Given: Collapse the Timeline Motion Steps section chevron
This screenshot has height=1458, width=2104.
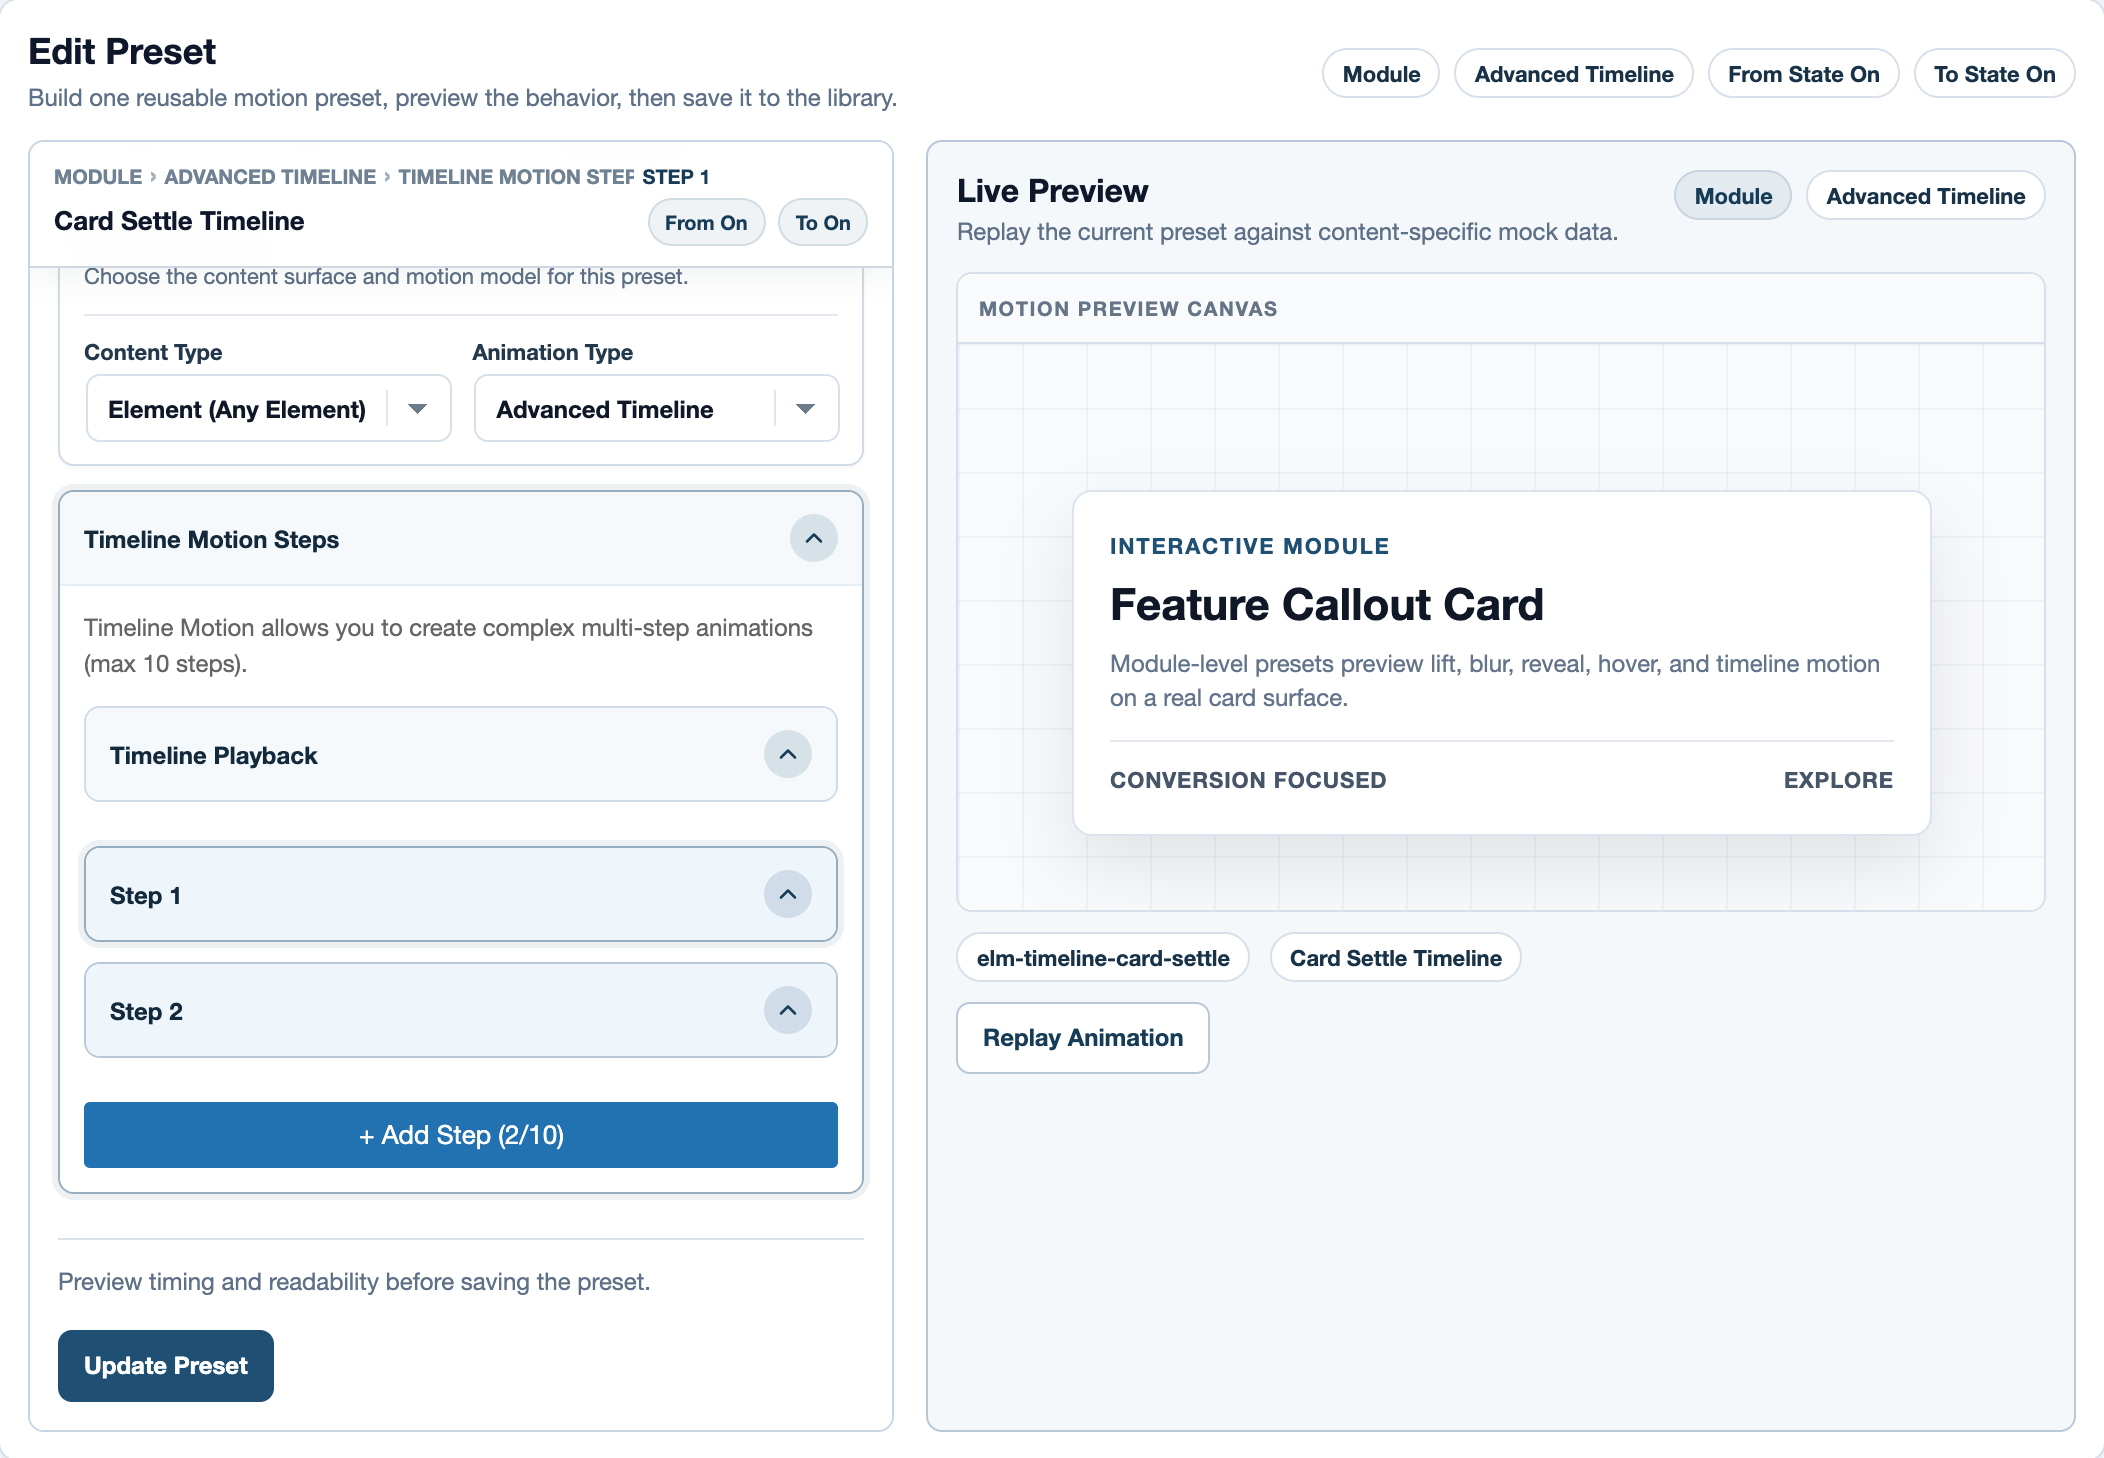Looking at the screenshot, I should click(x=814, y=539).
